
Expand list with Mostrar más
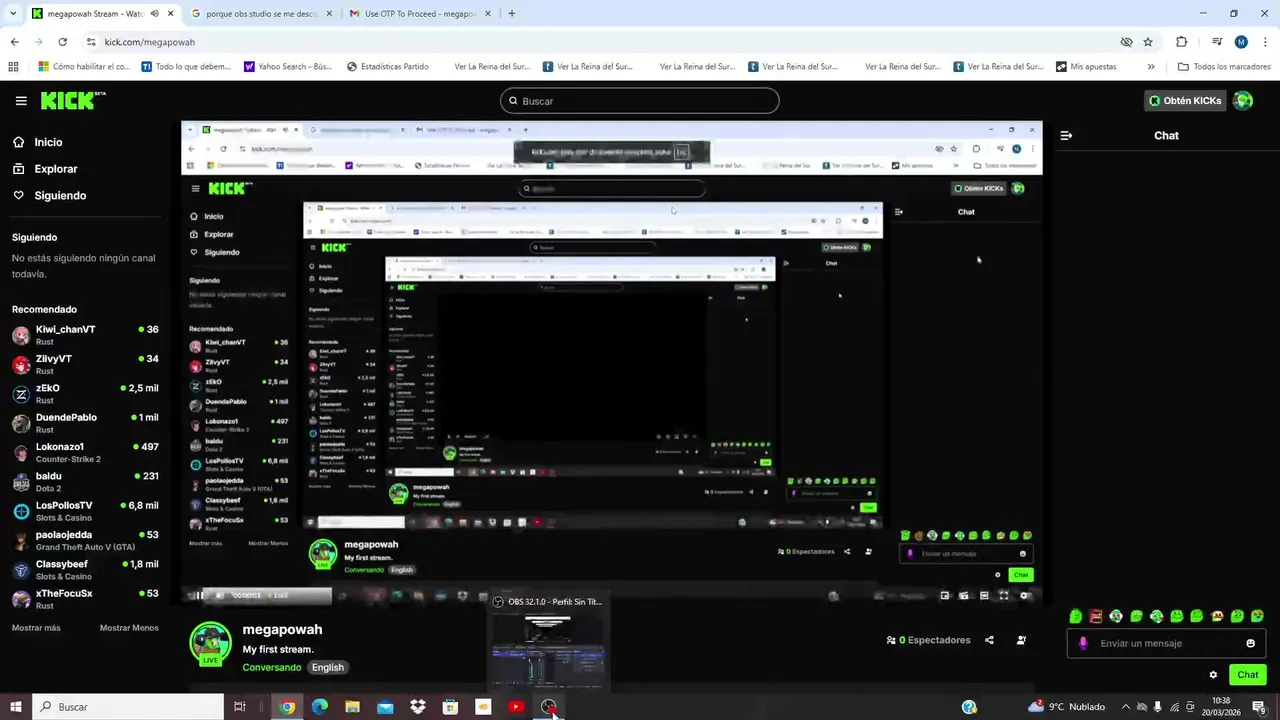tap(36, 628)
